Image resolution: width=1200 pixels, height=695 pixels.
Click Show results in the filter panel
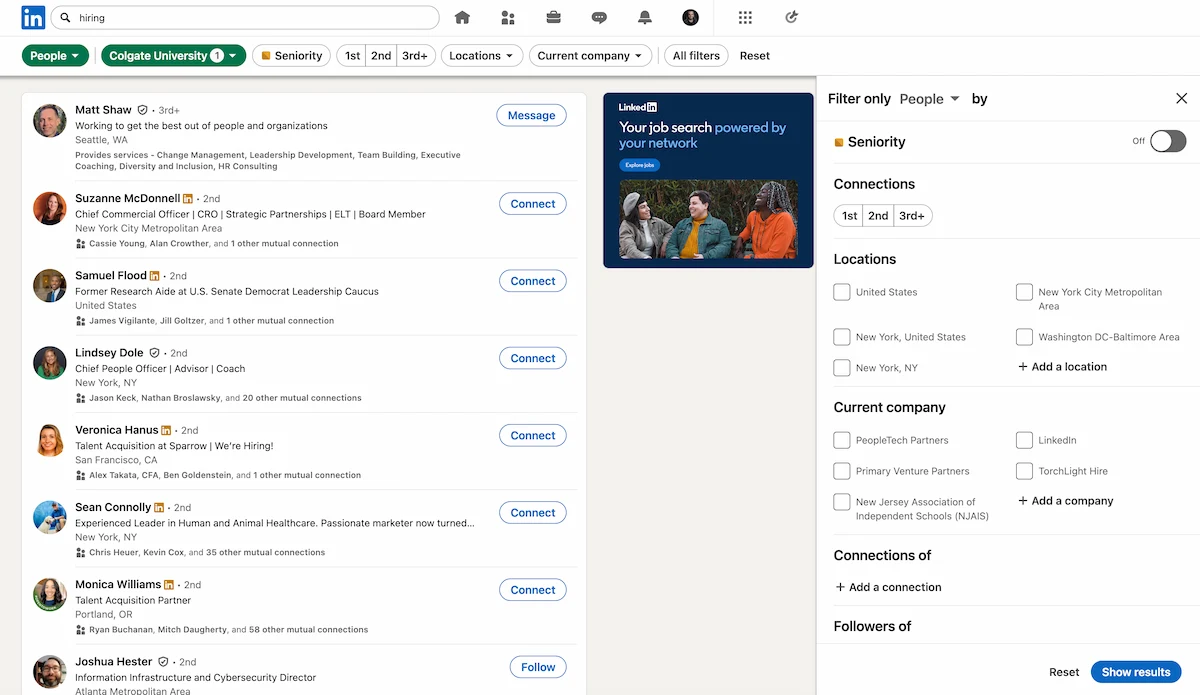pyautogui.click(x=1136, y=672)
